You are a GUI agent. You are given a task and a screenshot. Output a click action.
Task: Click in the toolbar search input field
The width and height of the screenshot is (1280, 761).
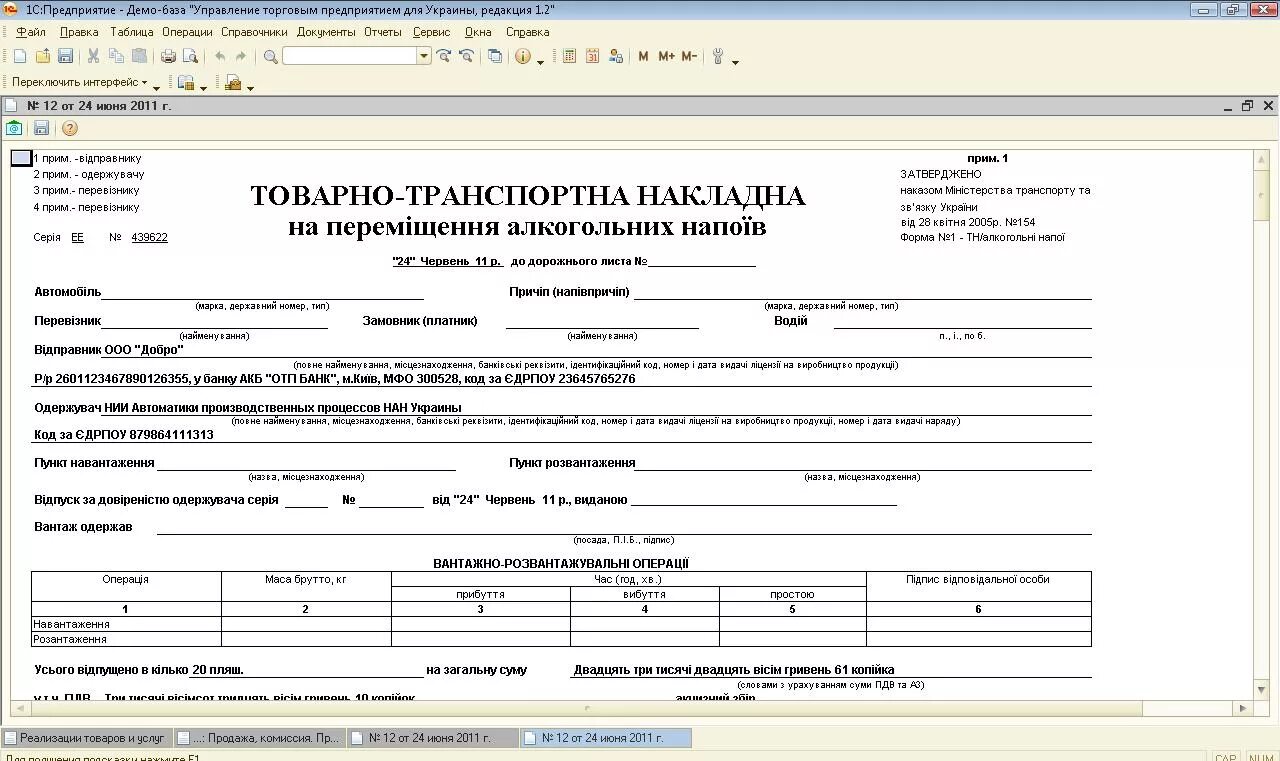[350, 57]
